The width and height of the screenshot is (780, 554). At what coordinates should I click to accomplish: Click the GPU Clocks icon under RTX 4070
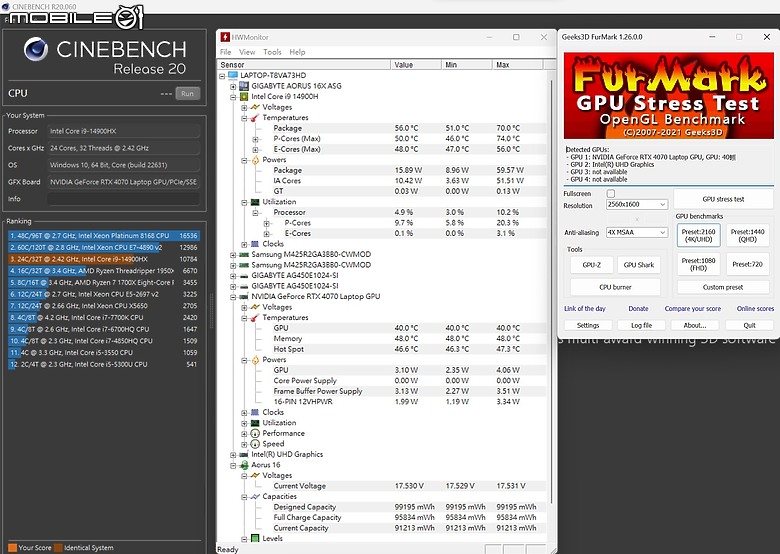pos(255,412)
